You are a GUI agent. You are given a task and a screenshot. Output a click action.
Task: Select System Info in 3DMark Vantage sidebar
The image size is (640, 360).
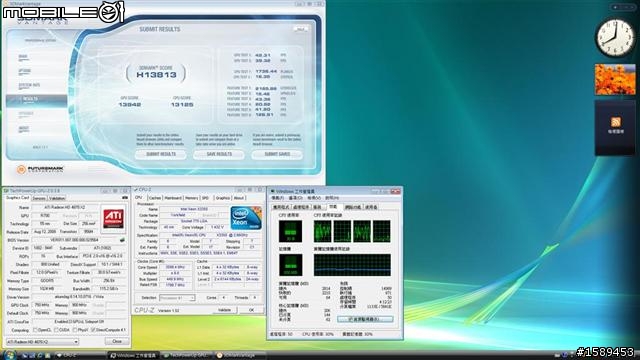pos(29,85)
